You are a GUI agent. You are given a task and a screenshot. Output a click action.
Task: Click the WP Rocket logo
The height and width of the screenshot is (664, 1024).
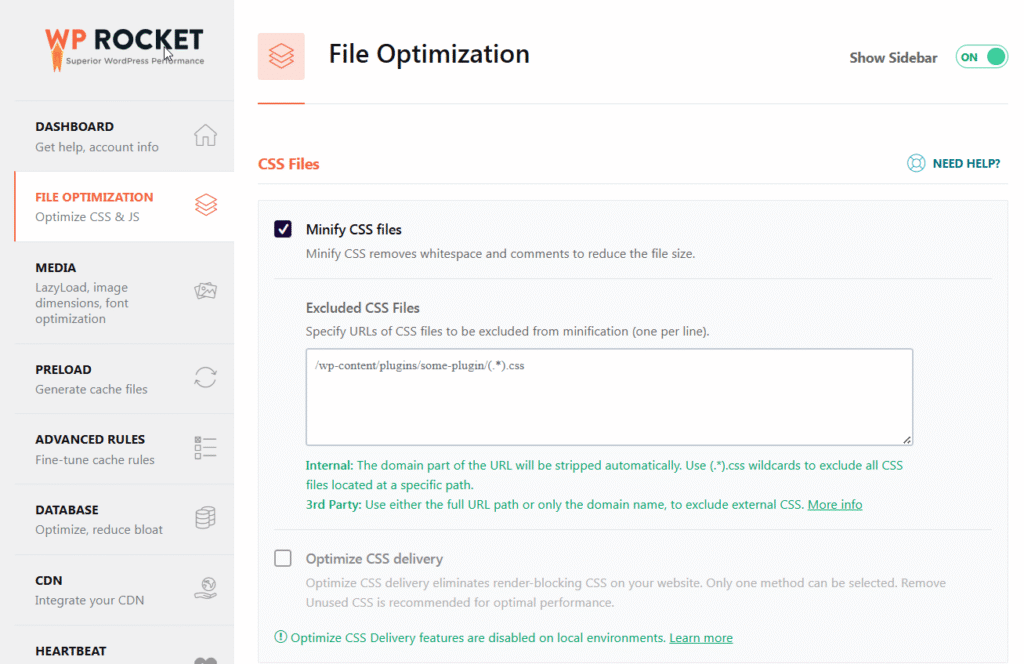(x=124, y=46)
